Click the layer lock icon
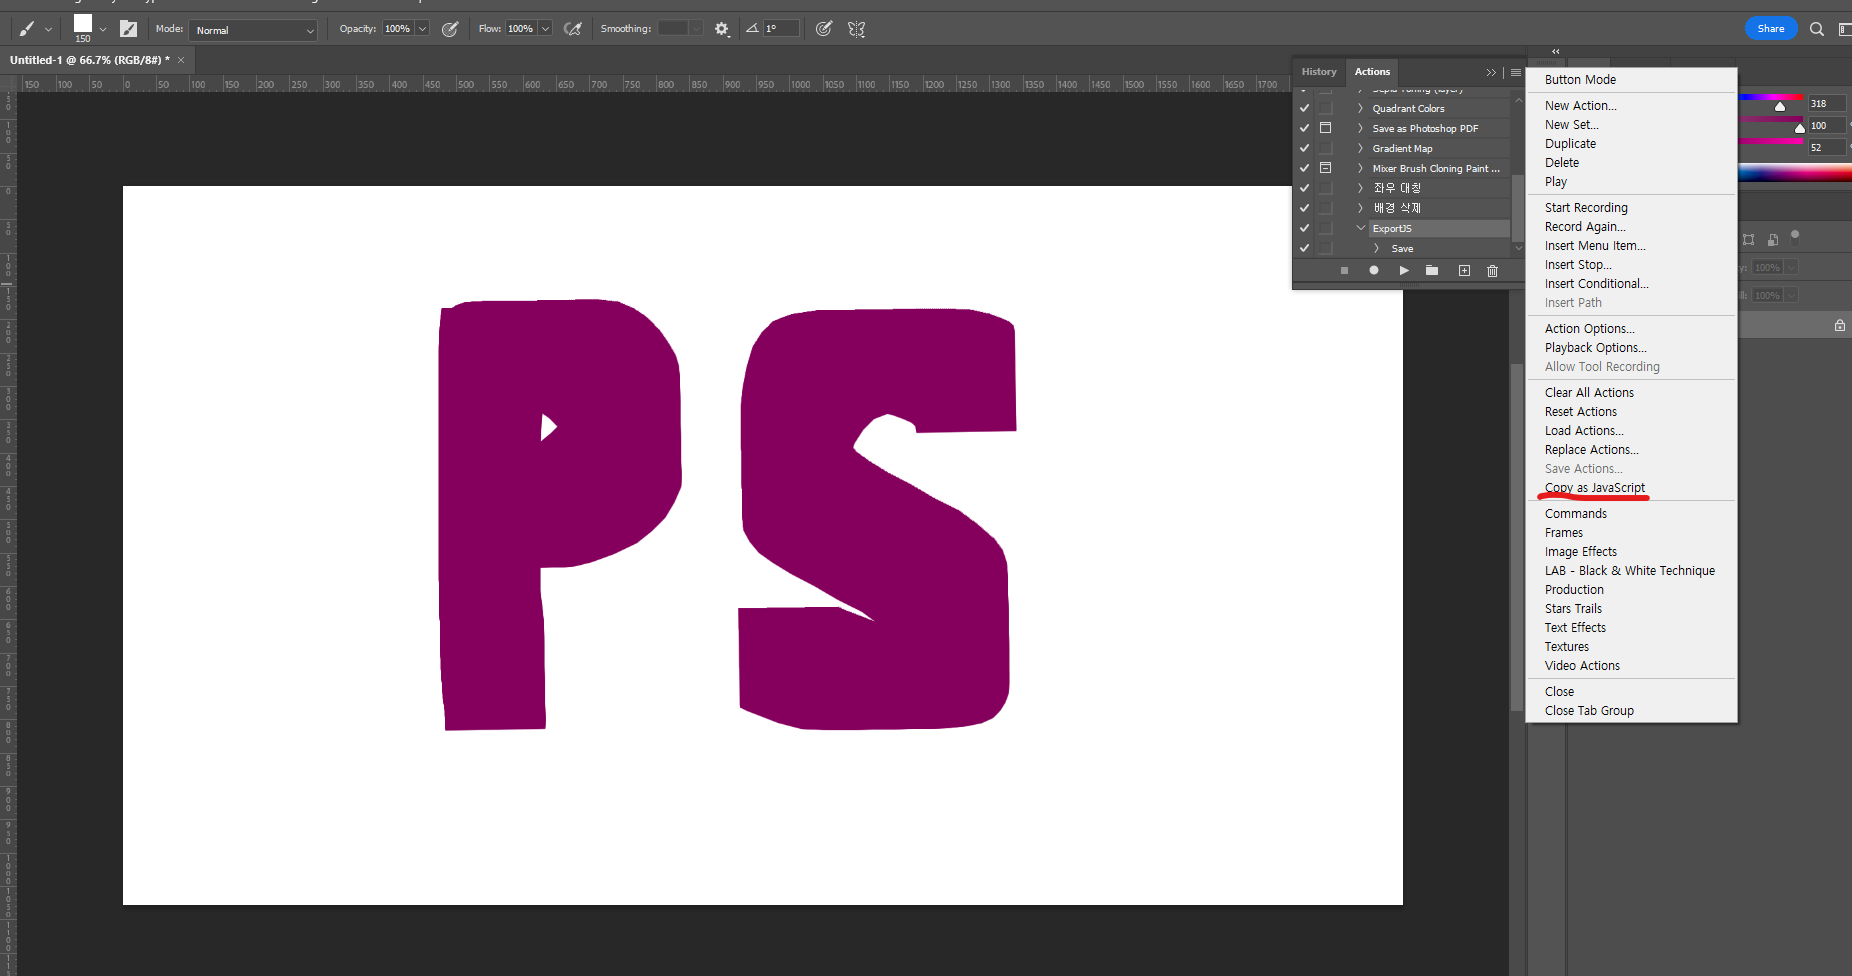The height and width of the screenshot is (976, 1852). click(x=1839, y=326)
